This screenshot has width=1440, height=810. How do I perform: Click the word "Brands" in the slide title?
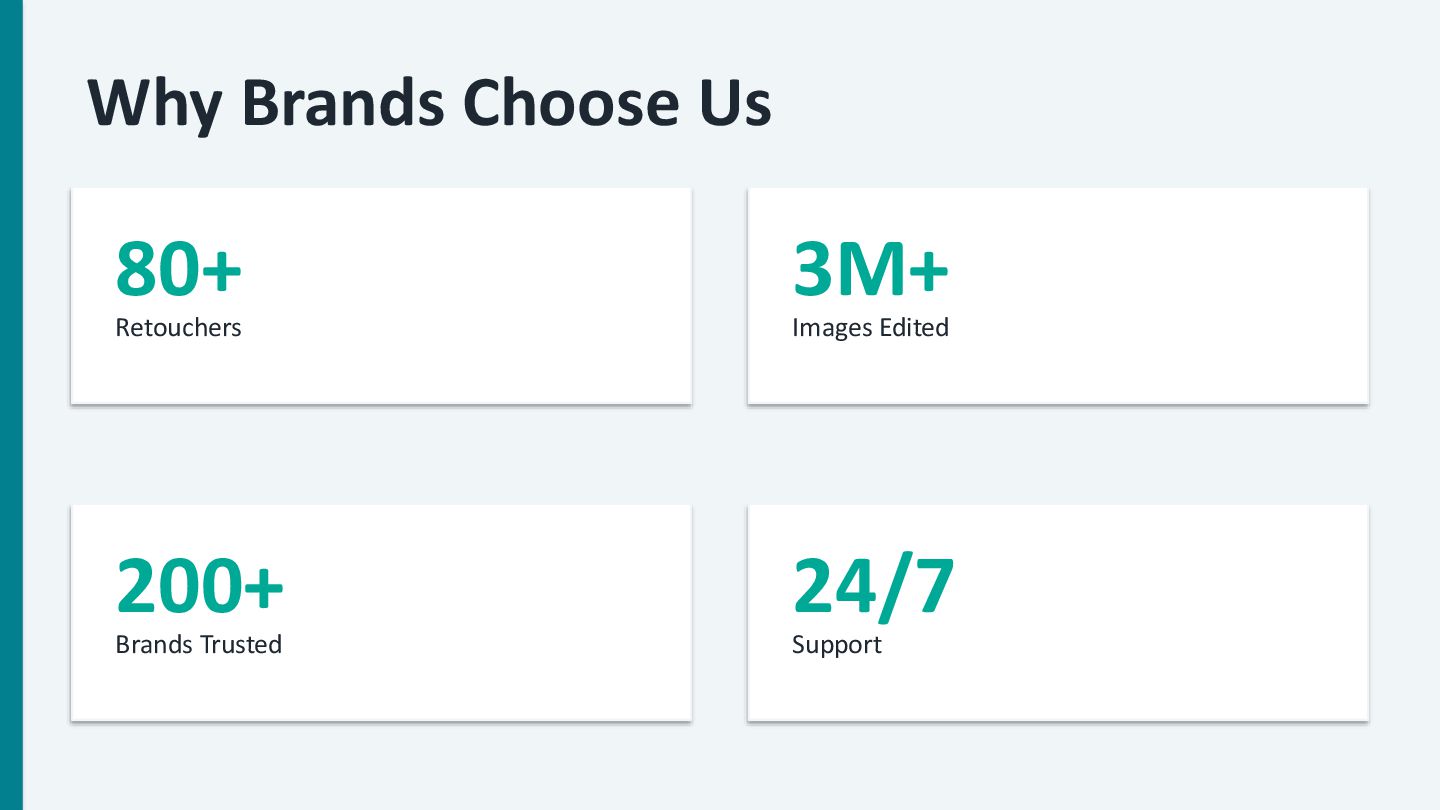[343, 102]
